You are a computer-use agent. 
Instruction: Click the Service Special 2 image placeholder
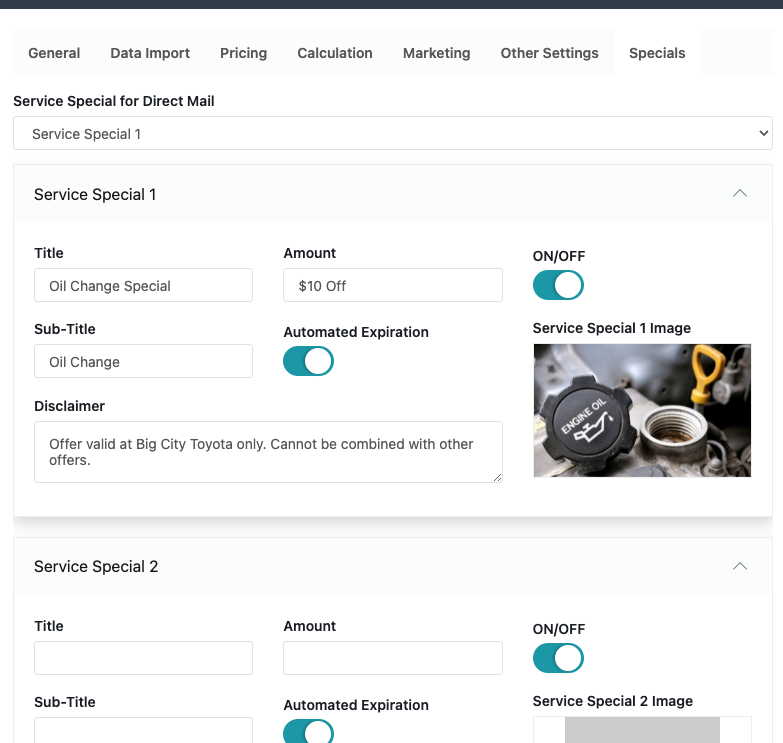642,730
